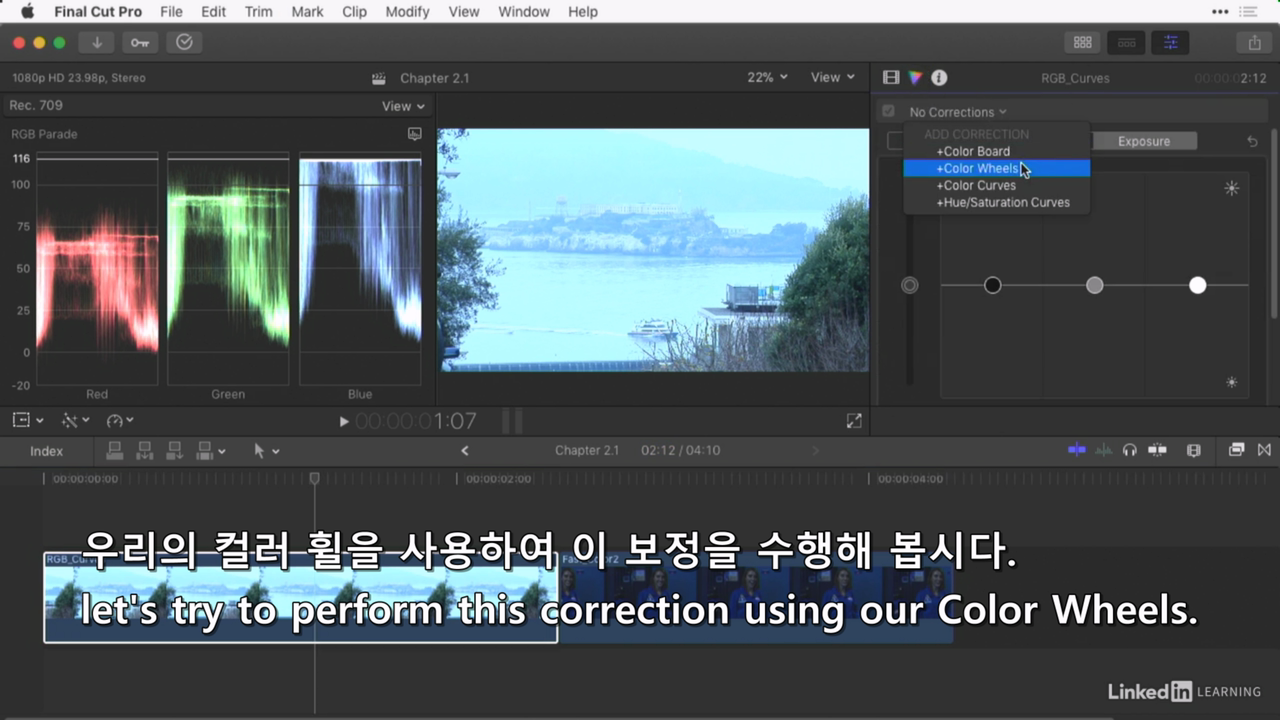Click the scope settings icon near RGB Parade
1280x720 pixels.
(x=414, y=134)
